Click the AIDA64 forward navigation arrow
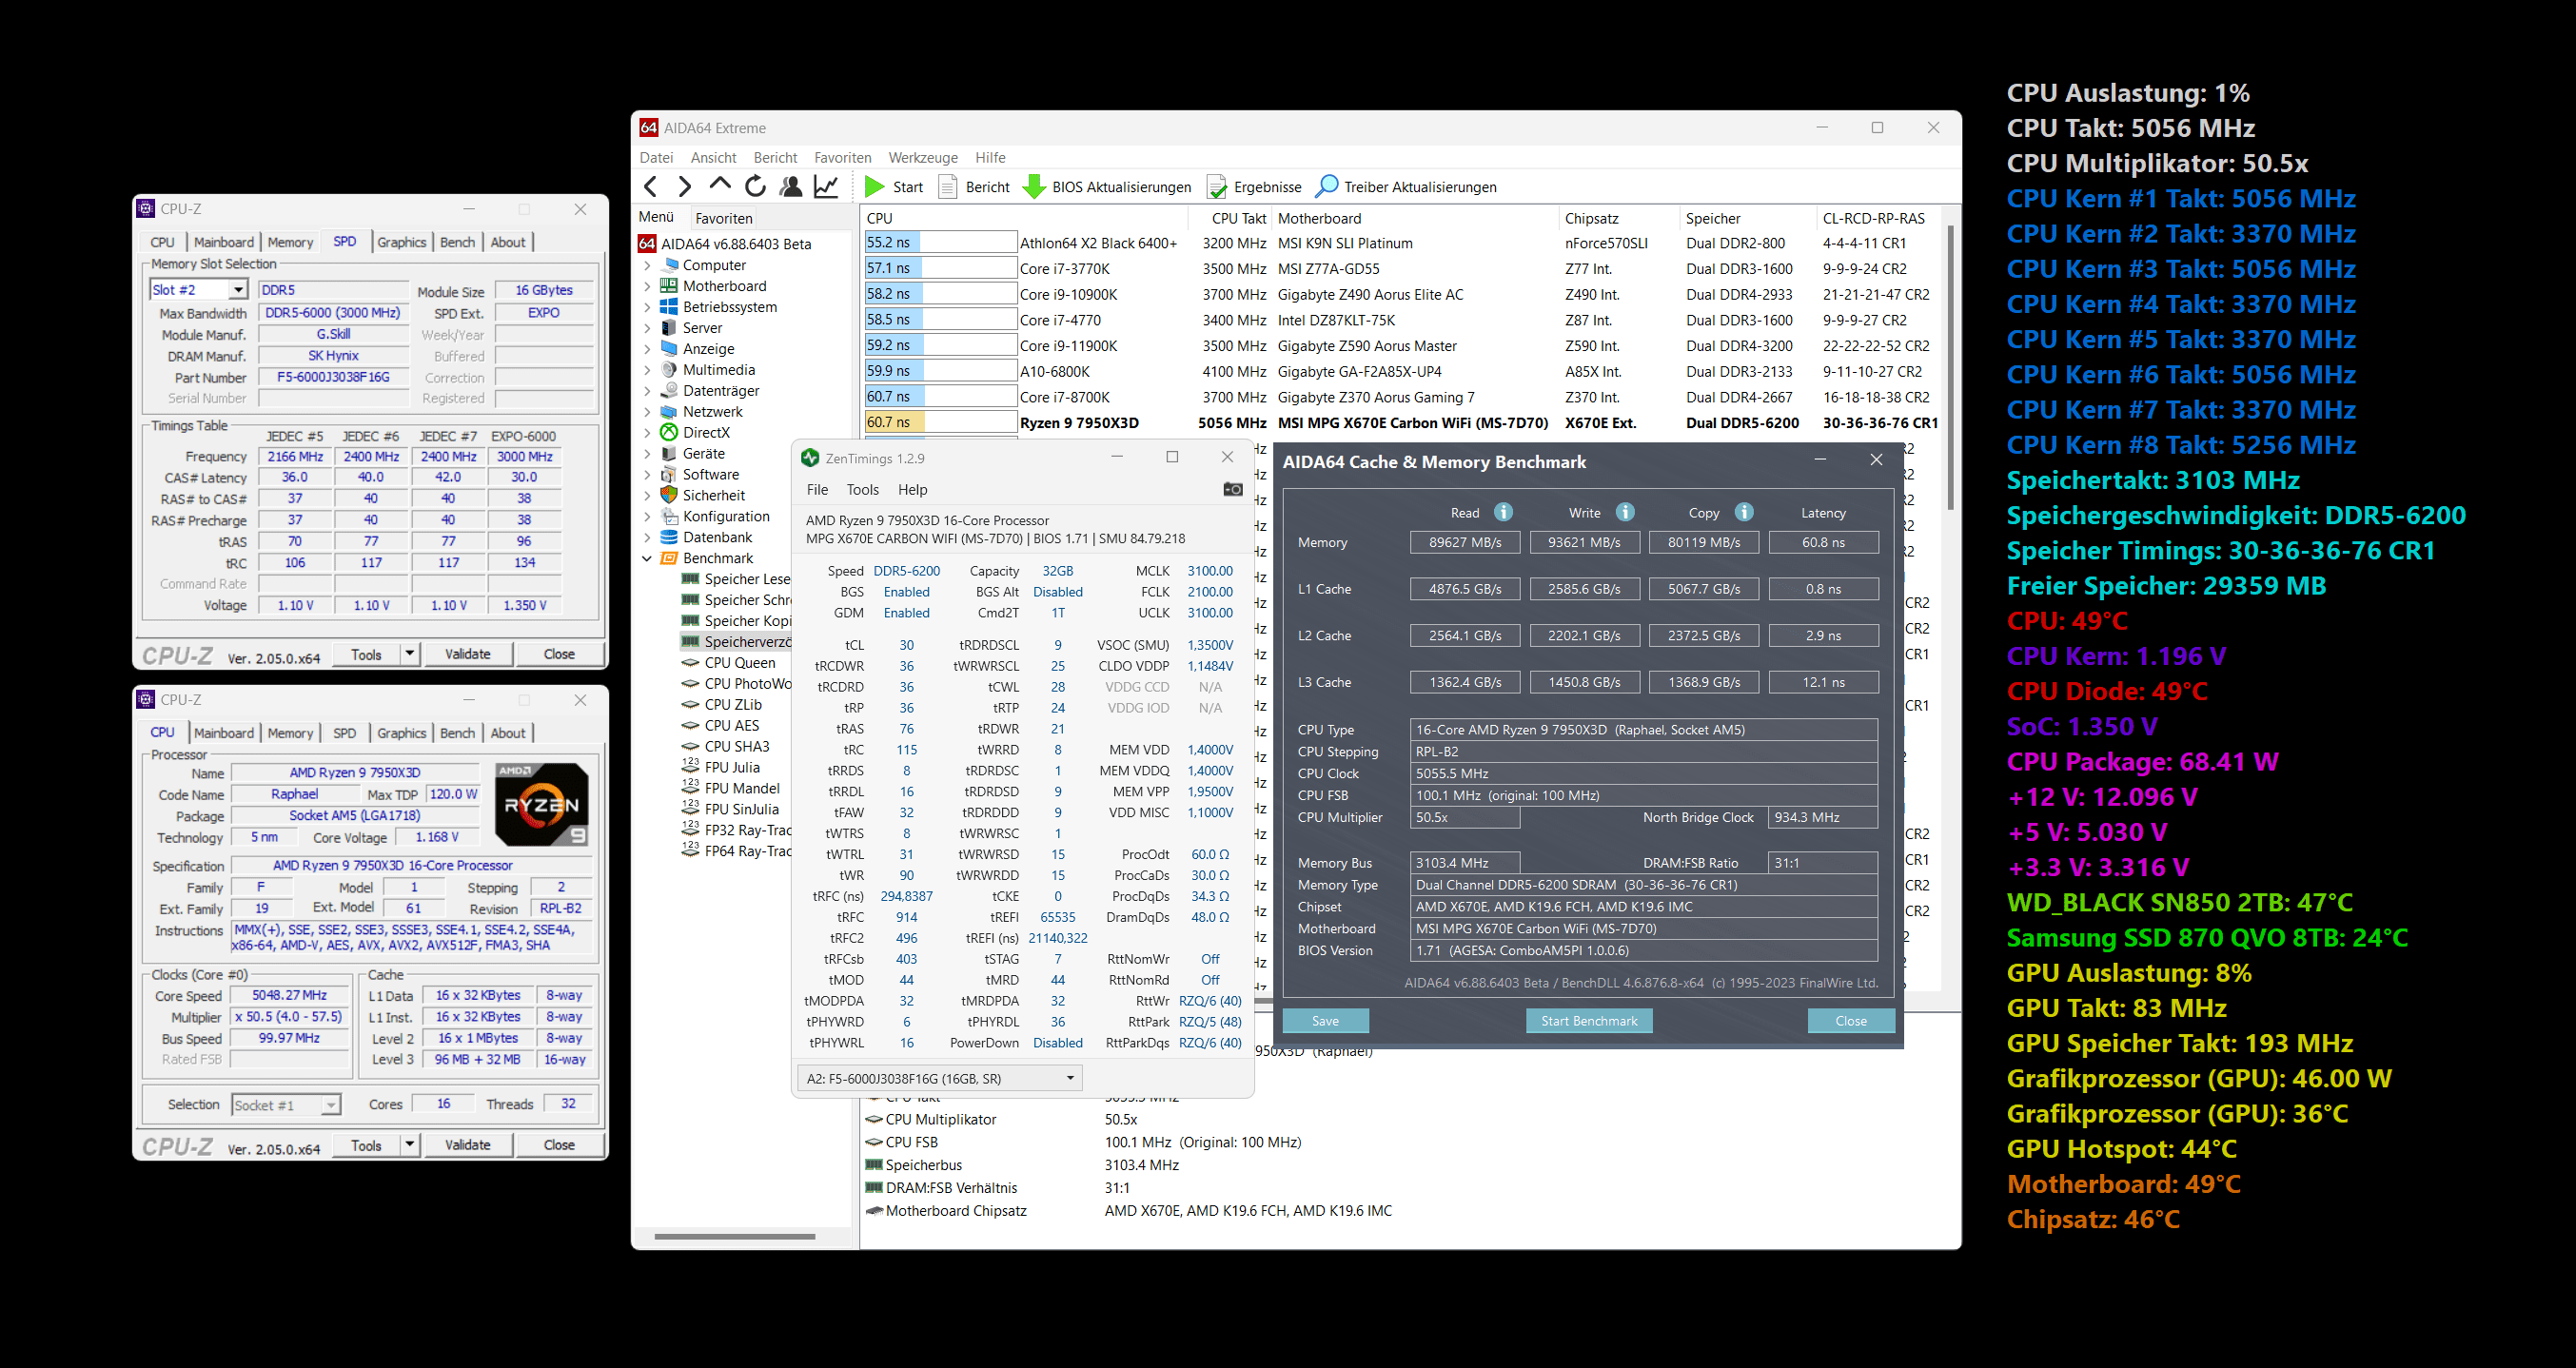2576x1368 pixels. coord(684,186)
